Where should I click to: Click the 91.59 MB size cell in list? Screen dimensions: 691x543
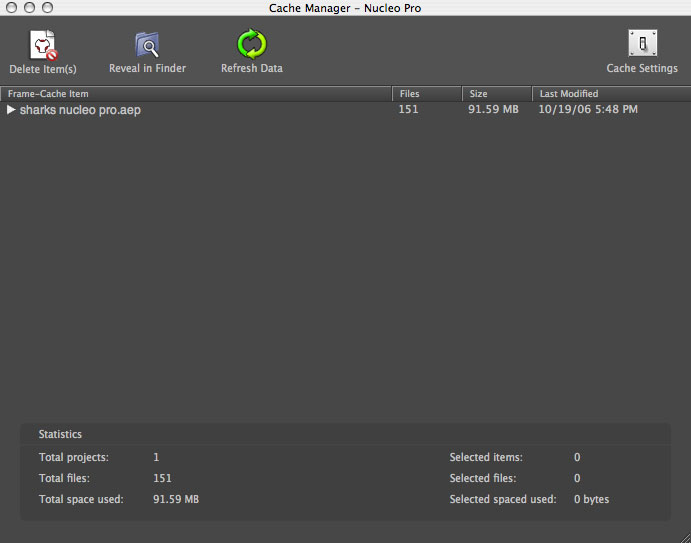pos(493,109)
